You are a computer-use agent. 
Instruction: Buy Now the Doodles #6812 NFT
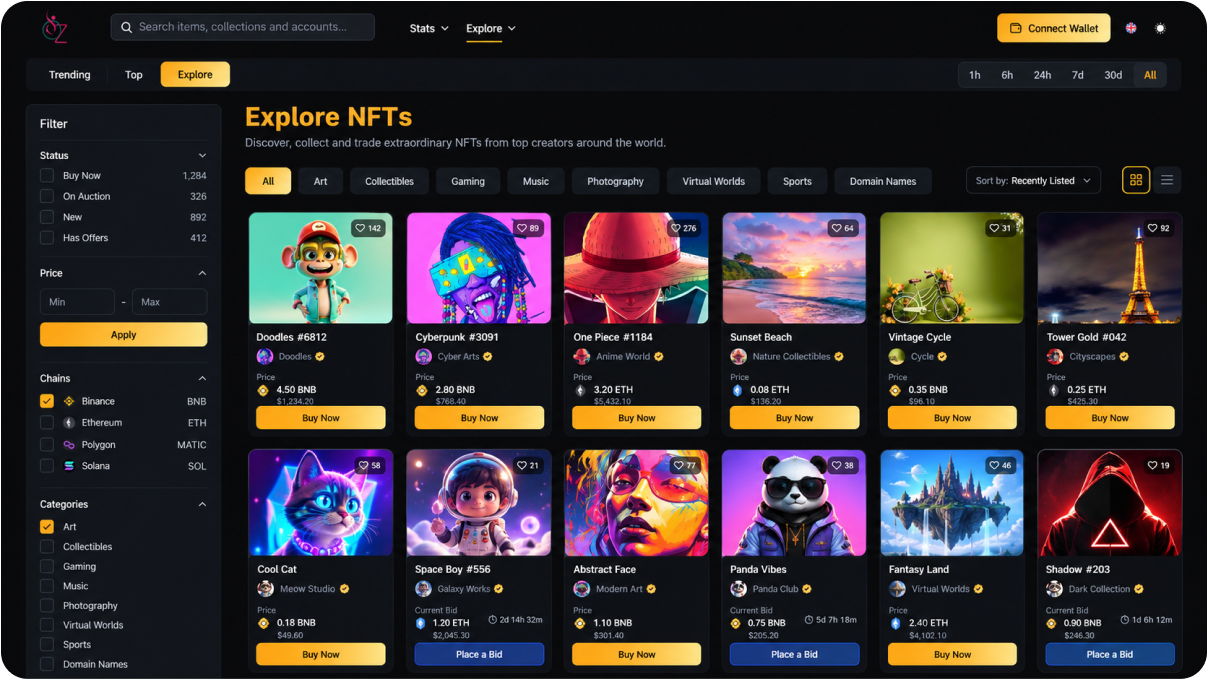pos(321,418)
